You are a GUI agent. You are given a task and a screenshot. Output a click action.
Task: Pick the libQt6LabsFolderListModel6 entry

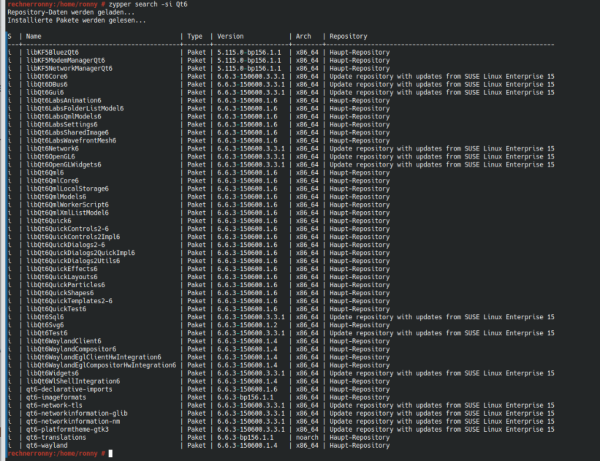pyautogui.click(x=75, y=109)
